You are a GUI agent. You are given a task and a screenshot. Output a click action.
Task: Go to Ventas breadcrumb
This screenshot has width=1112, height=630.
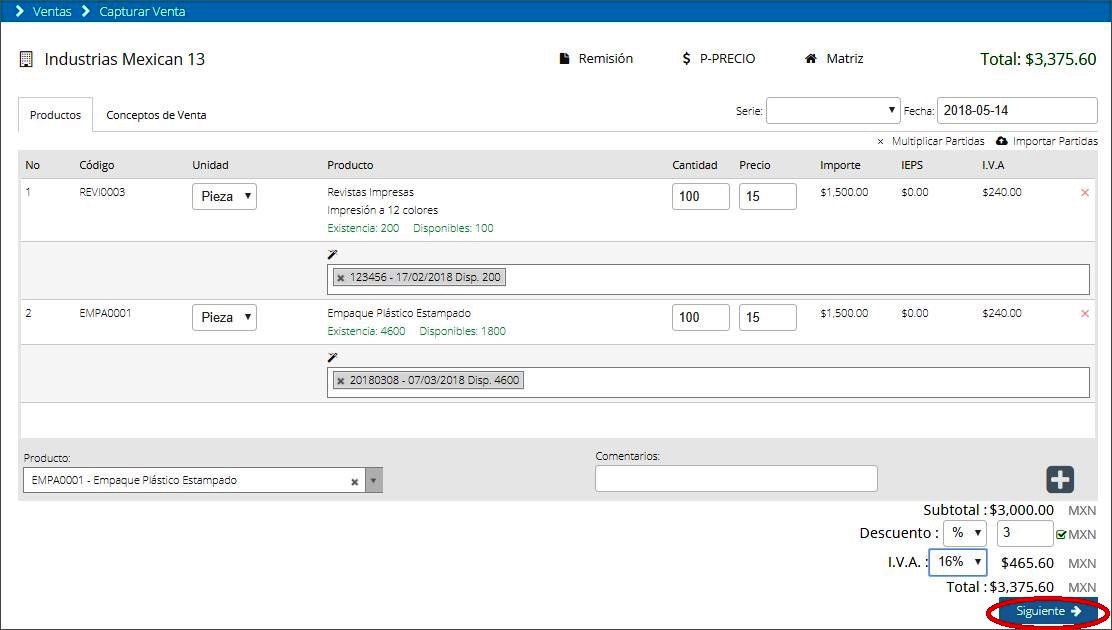pos(52,11)
